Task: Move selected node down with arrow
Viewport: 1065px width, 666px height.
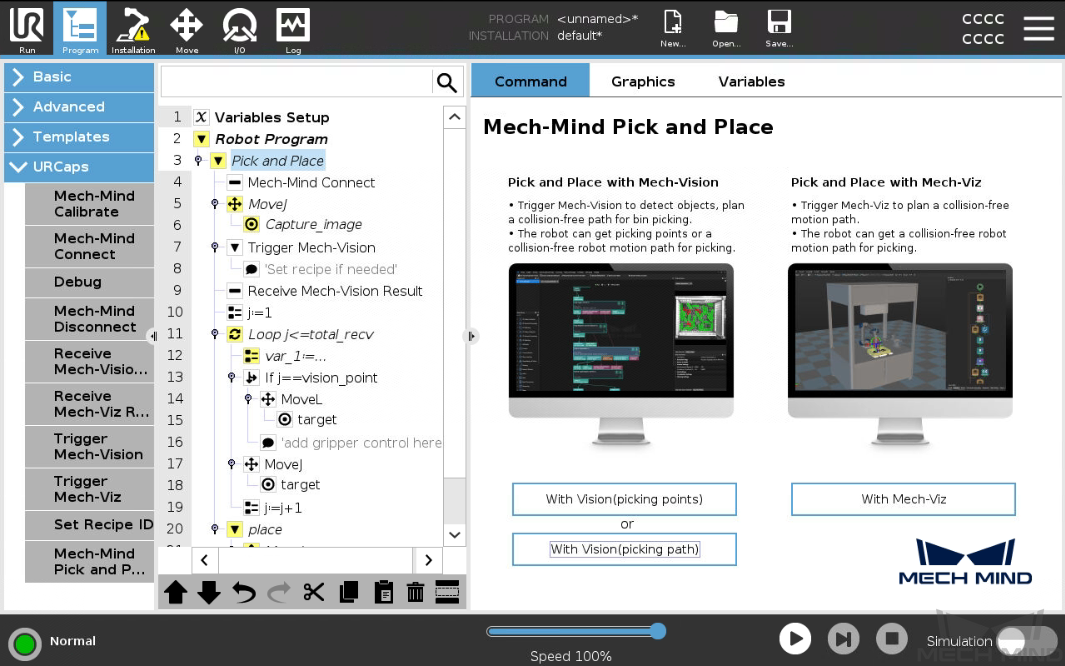Action: tap(209, 592)
